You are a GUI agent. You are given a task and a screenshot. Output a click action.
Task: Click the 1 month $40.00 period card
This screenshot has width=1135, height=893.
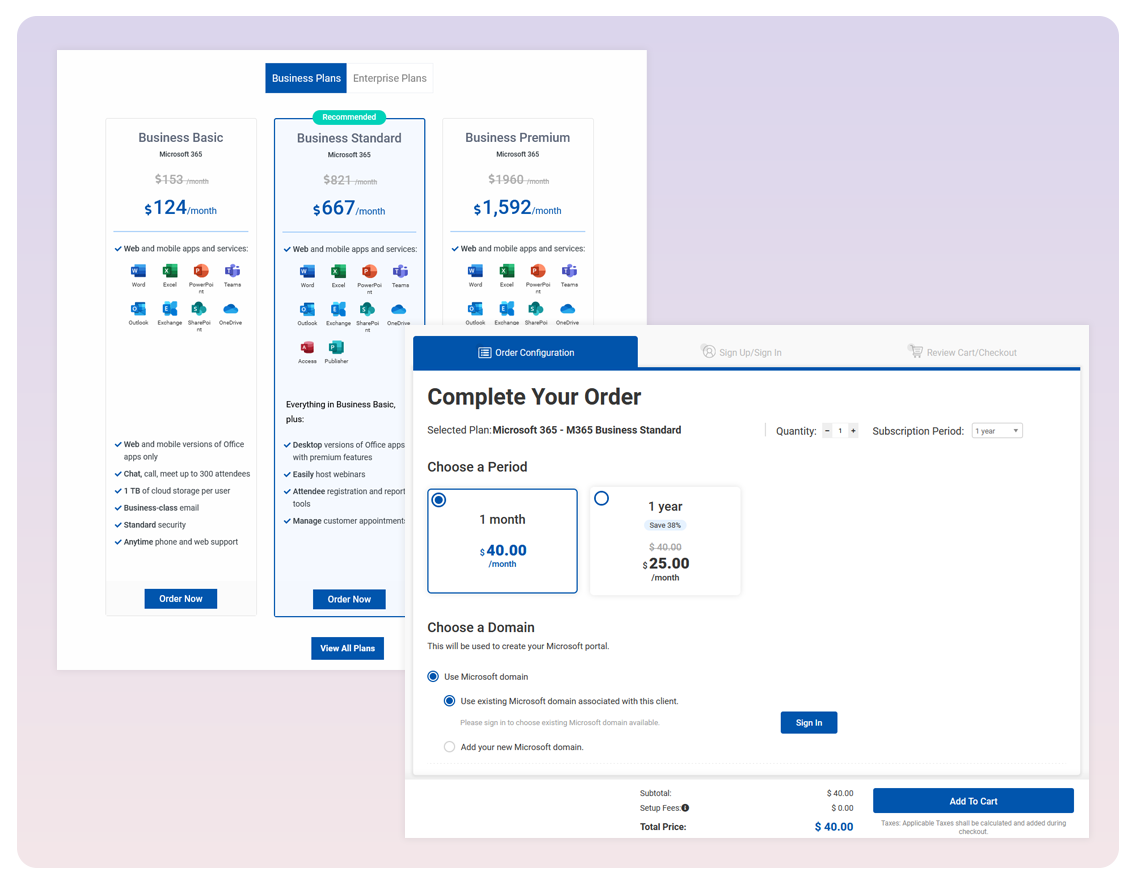(x=502, y=541)
